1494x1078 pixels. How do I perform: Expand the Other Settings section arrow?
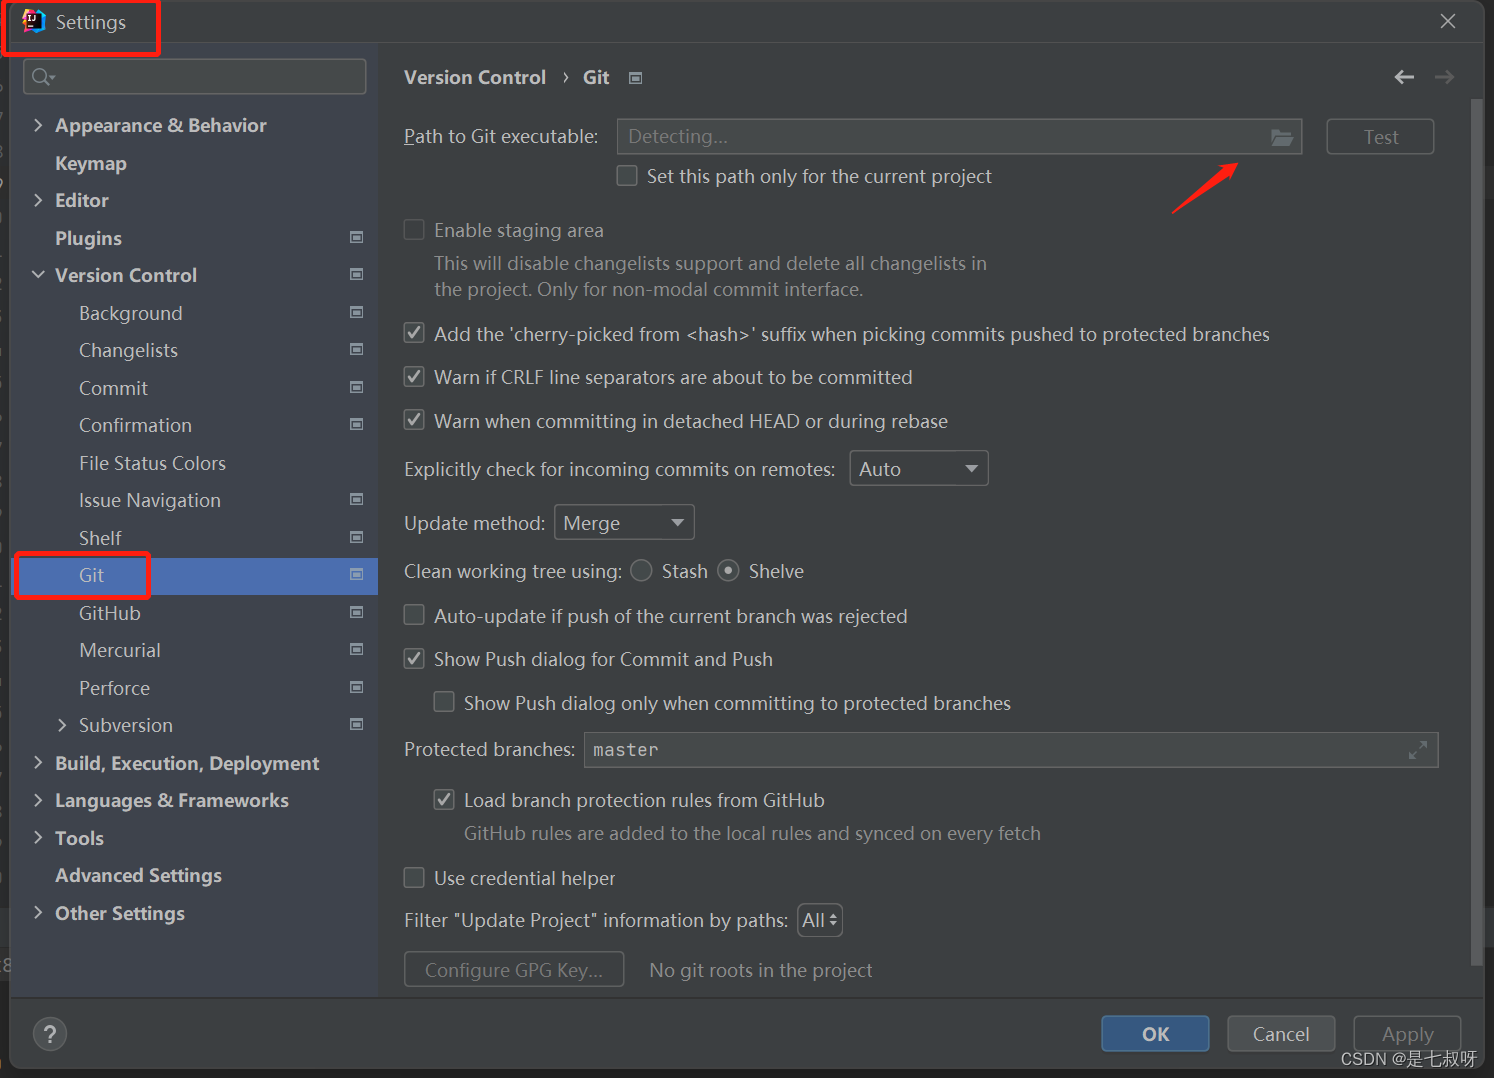[x=38, y=913]
